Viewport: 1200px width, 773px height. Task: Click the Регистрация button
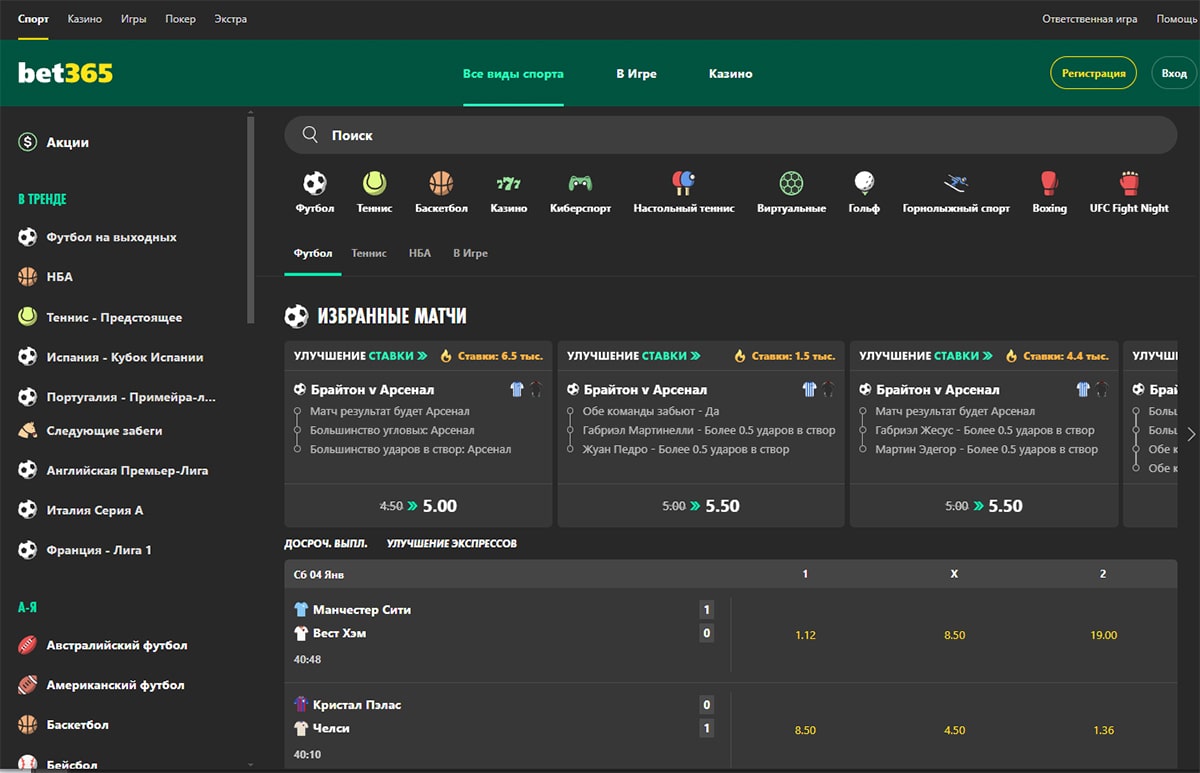1093,73
